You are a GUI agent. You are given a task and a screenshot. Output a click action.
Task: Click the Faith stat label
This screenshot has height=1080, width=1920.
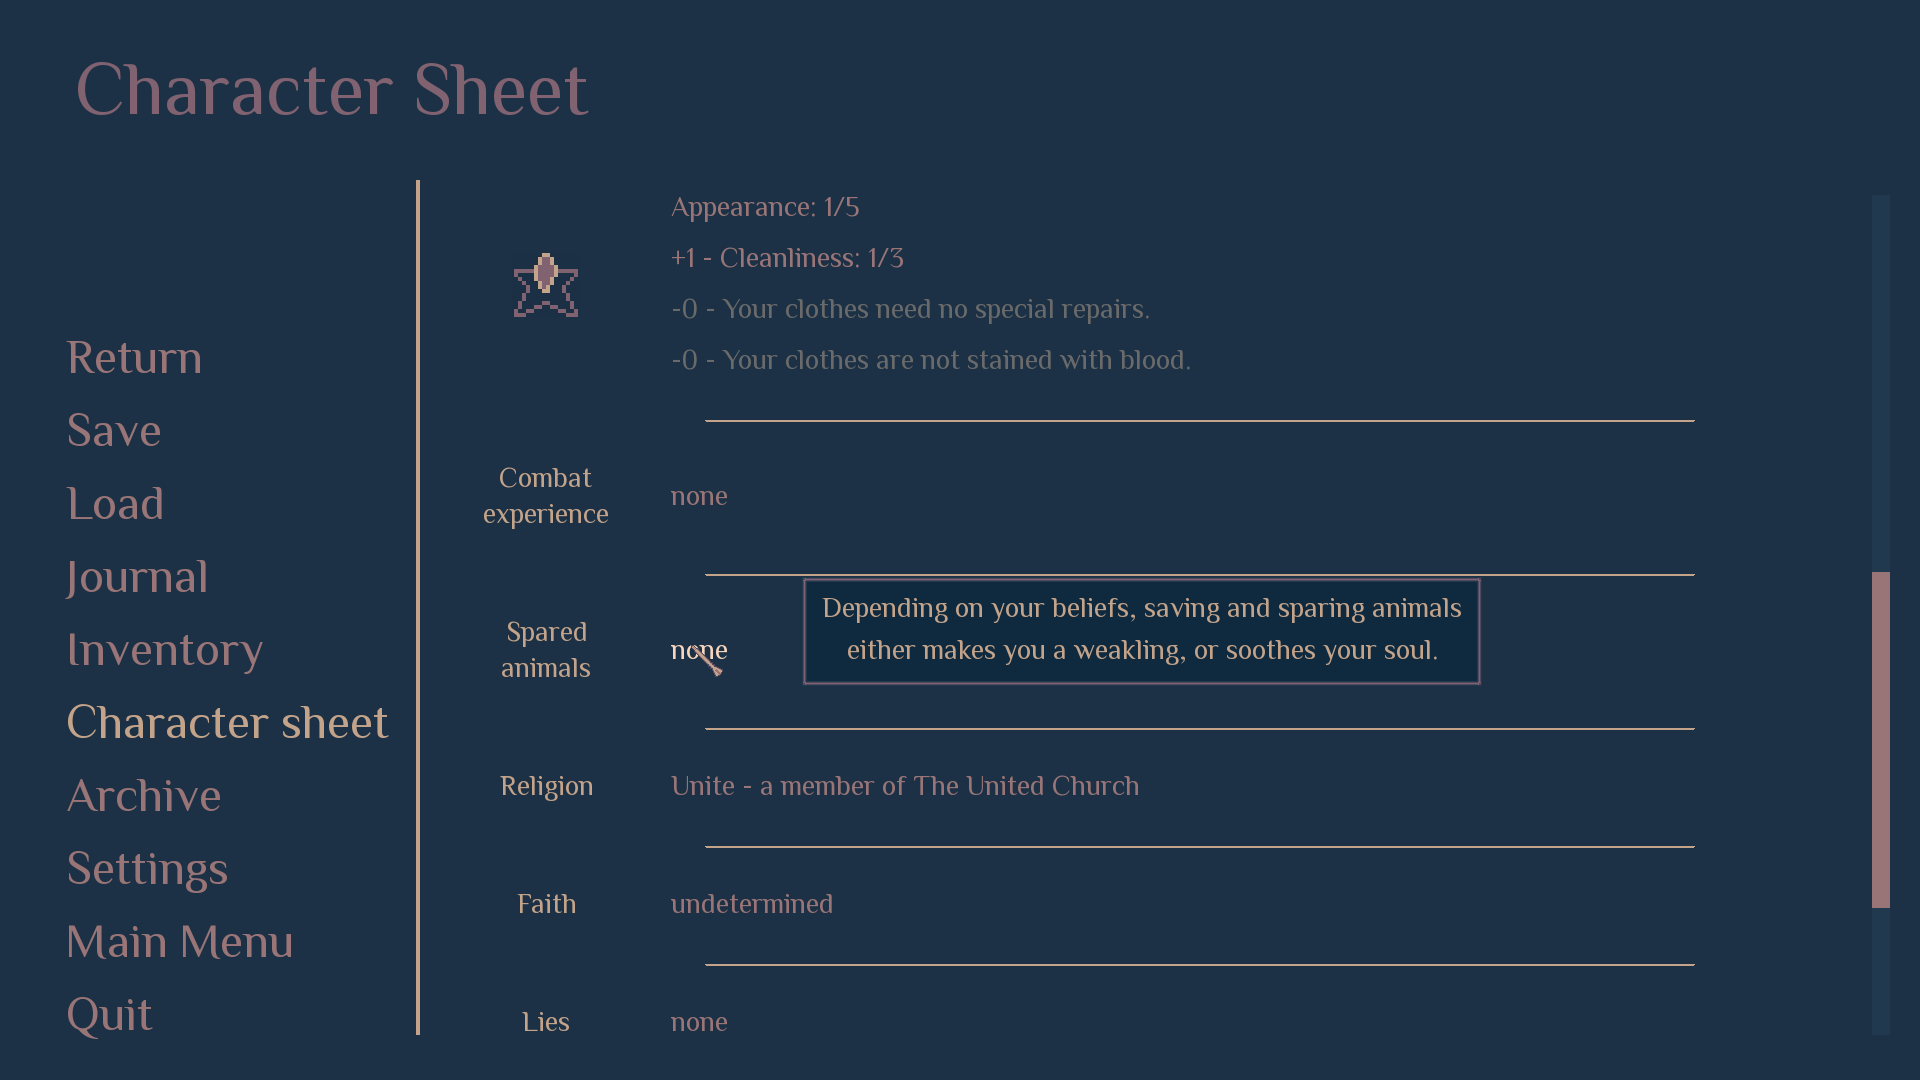(546, 904)
